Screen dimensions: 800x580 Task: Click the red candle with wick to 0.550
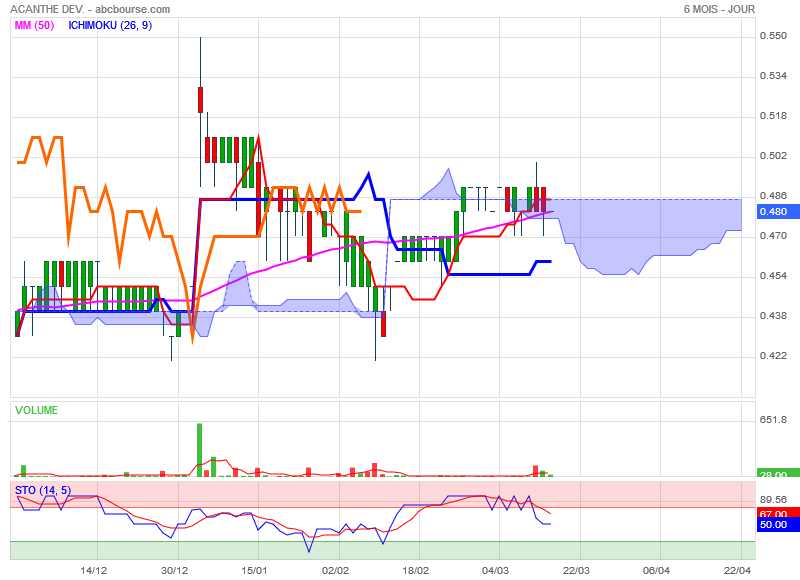tap(201, 99)
